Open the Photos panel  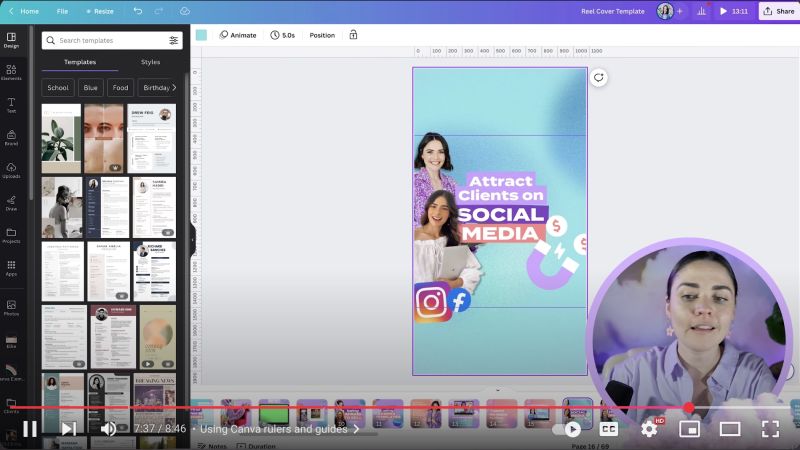[x=11, y=308]
